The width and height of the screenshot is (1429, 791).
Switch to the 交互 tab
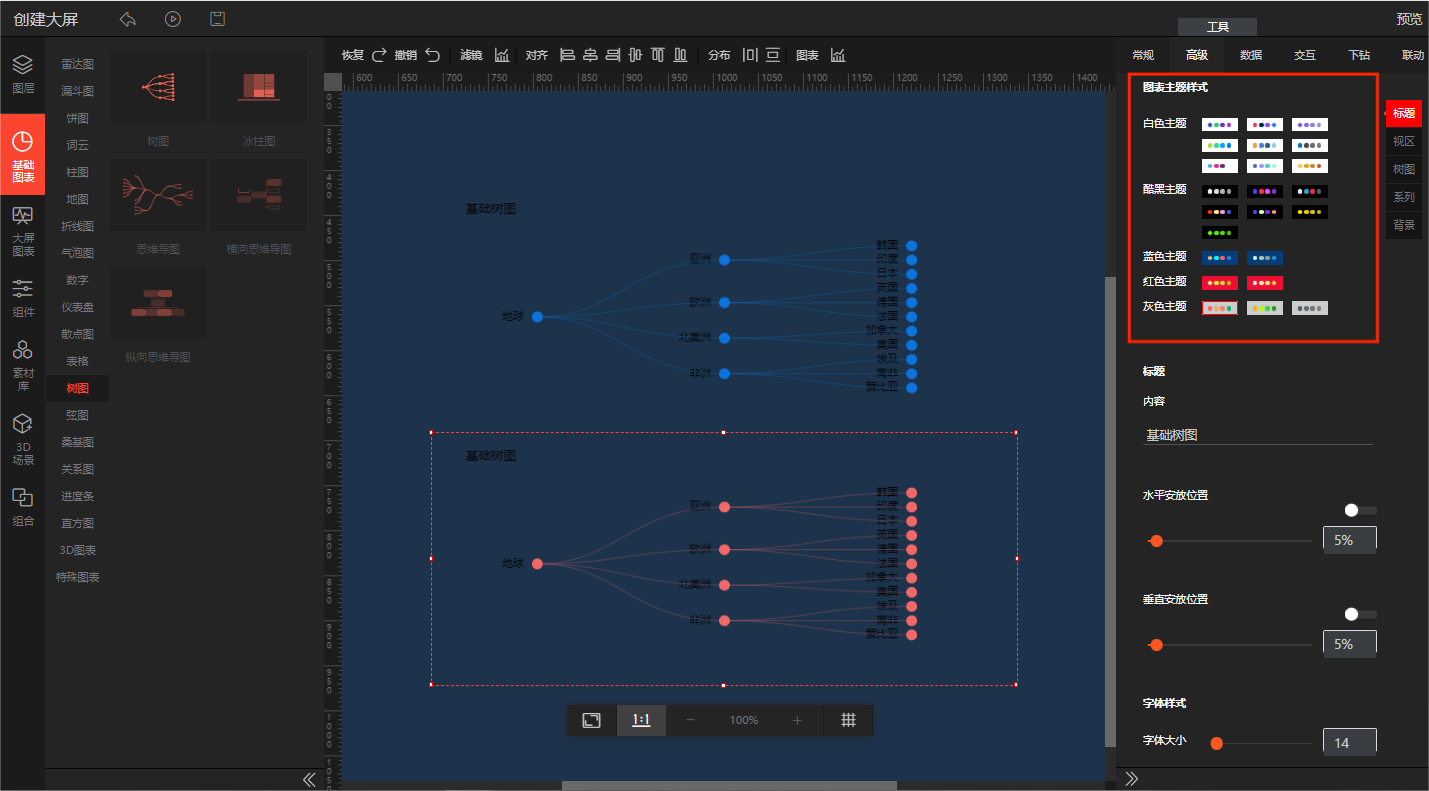(x=1304, y=55)
